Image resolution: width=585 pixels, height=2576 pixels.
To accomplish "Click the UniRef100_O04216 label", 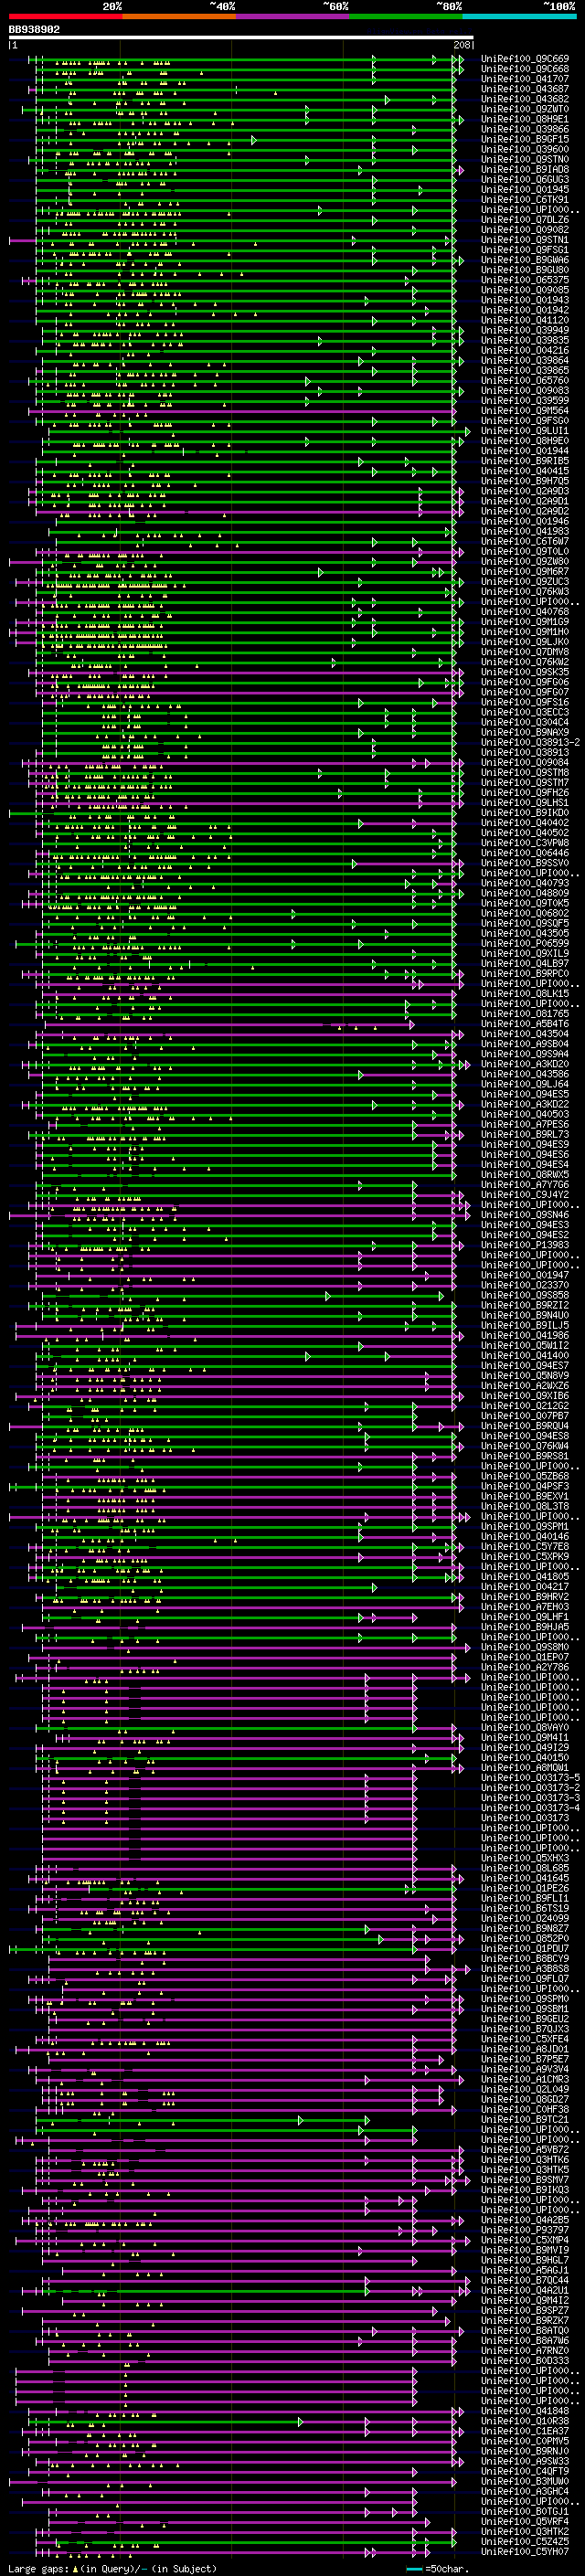I will coord(525,350).
